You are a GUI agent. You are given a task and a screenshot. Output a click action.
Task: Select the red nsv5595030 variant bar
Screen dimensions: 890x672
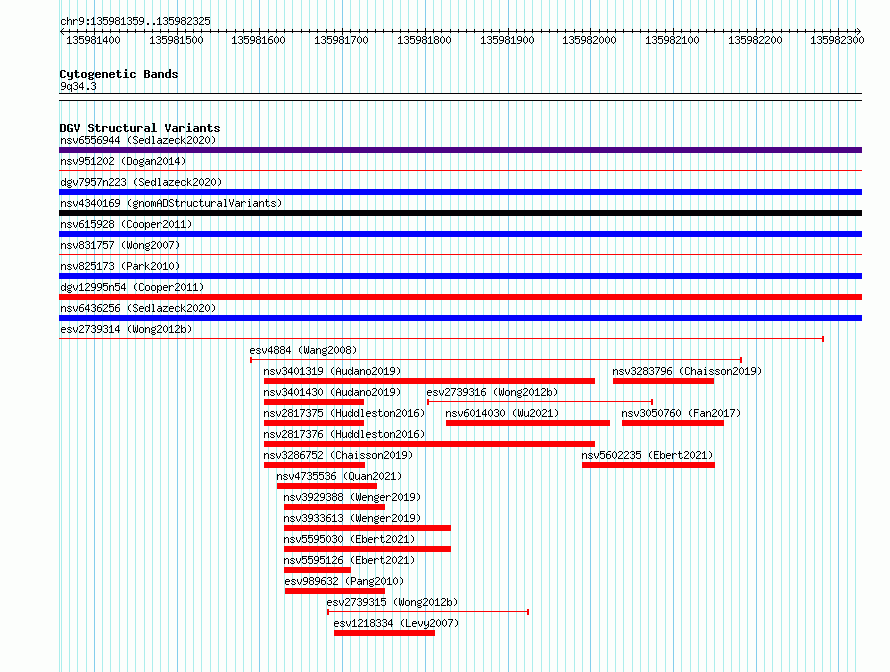point(367,549)
